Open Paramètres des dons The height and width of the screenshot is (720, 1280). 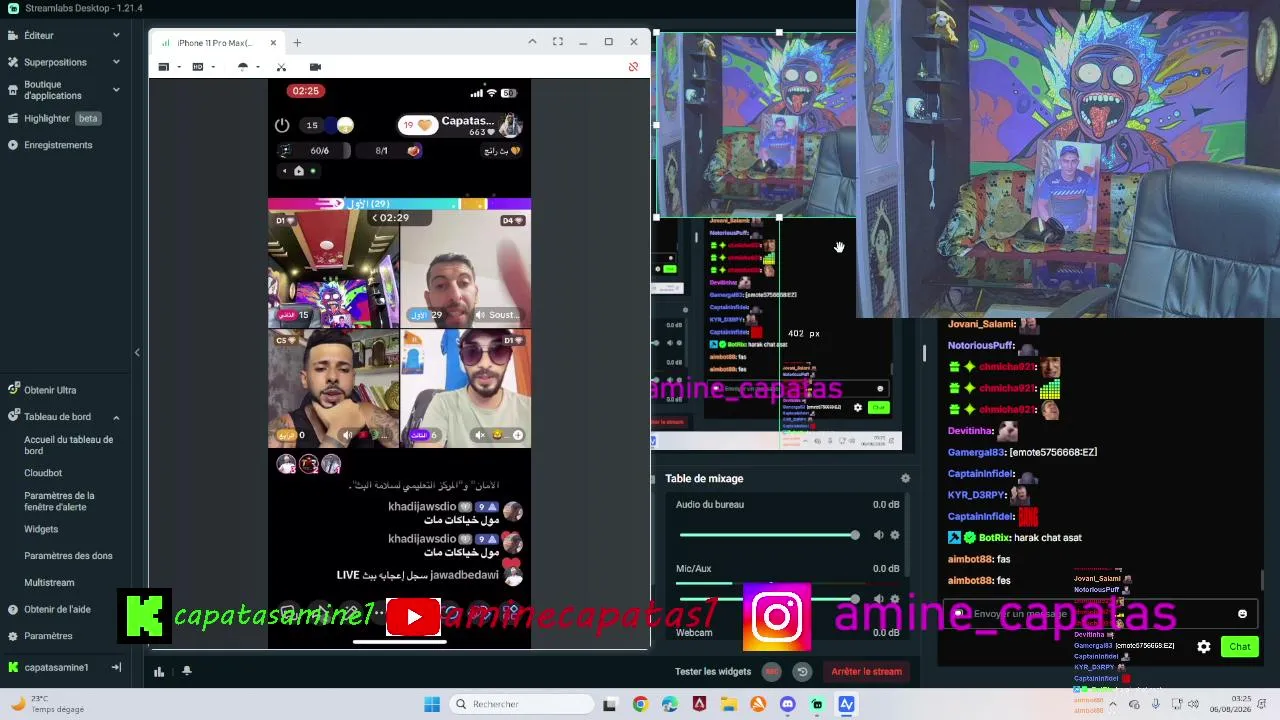68,556
